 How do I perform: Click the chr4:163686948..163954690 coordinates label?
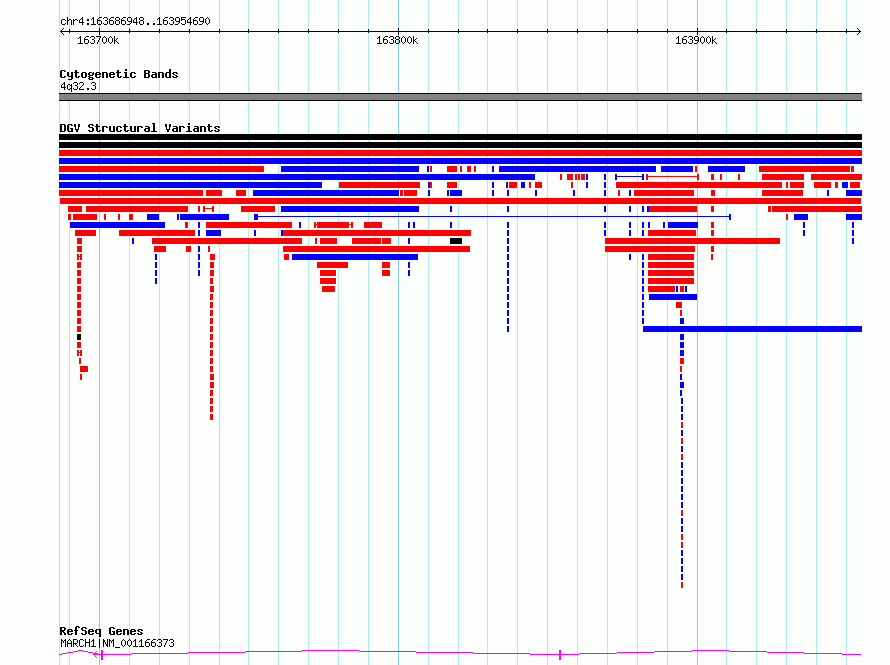135,21
